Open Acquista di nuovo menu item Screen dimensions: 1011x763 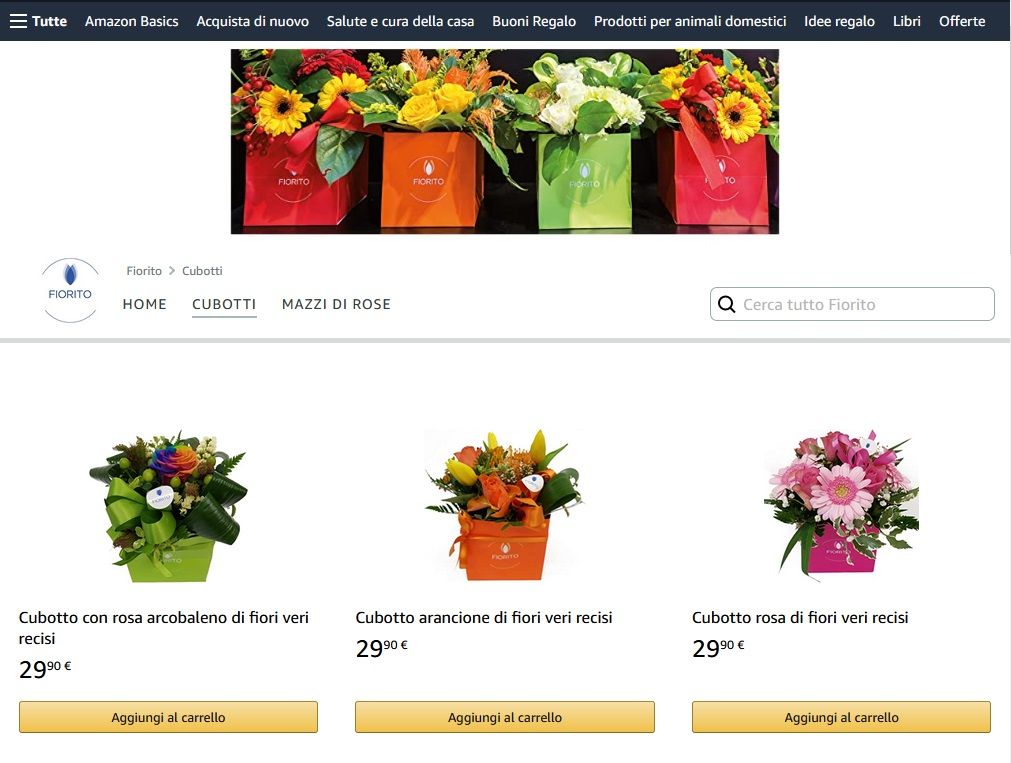click(x=252, y=21)
